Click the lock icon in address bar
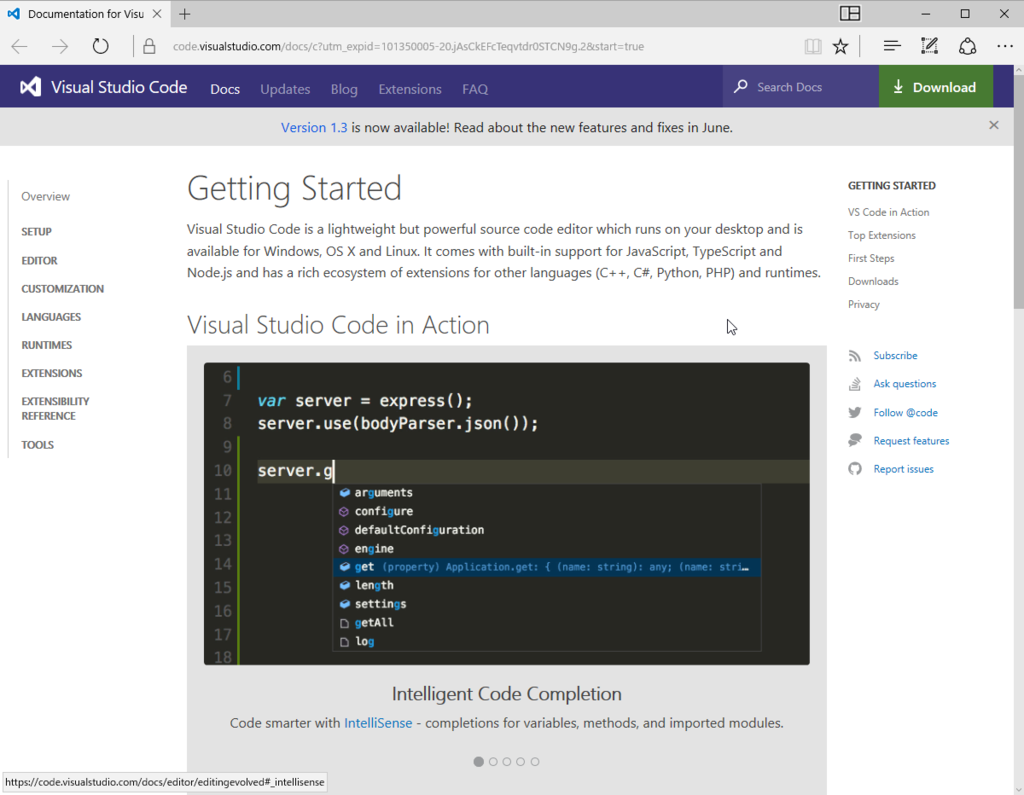 coord(149,46)
